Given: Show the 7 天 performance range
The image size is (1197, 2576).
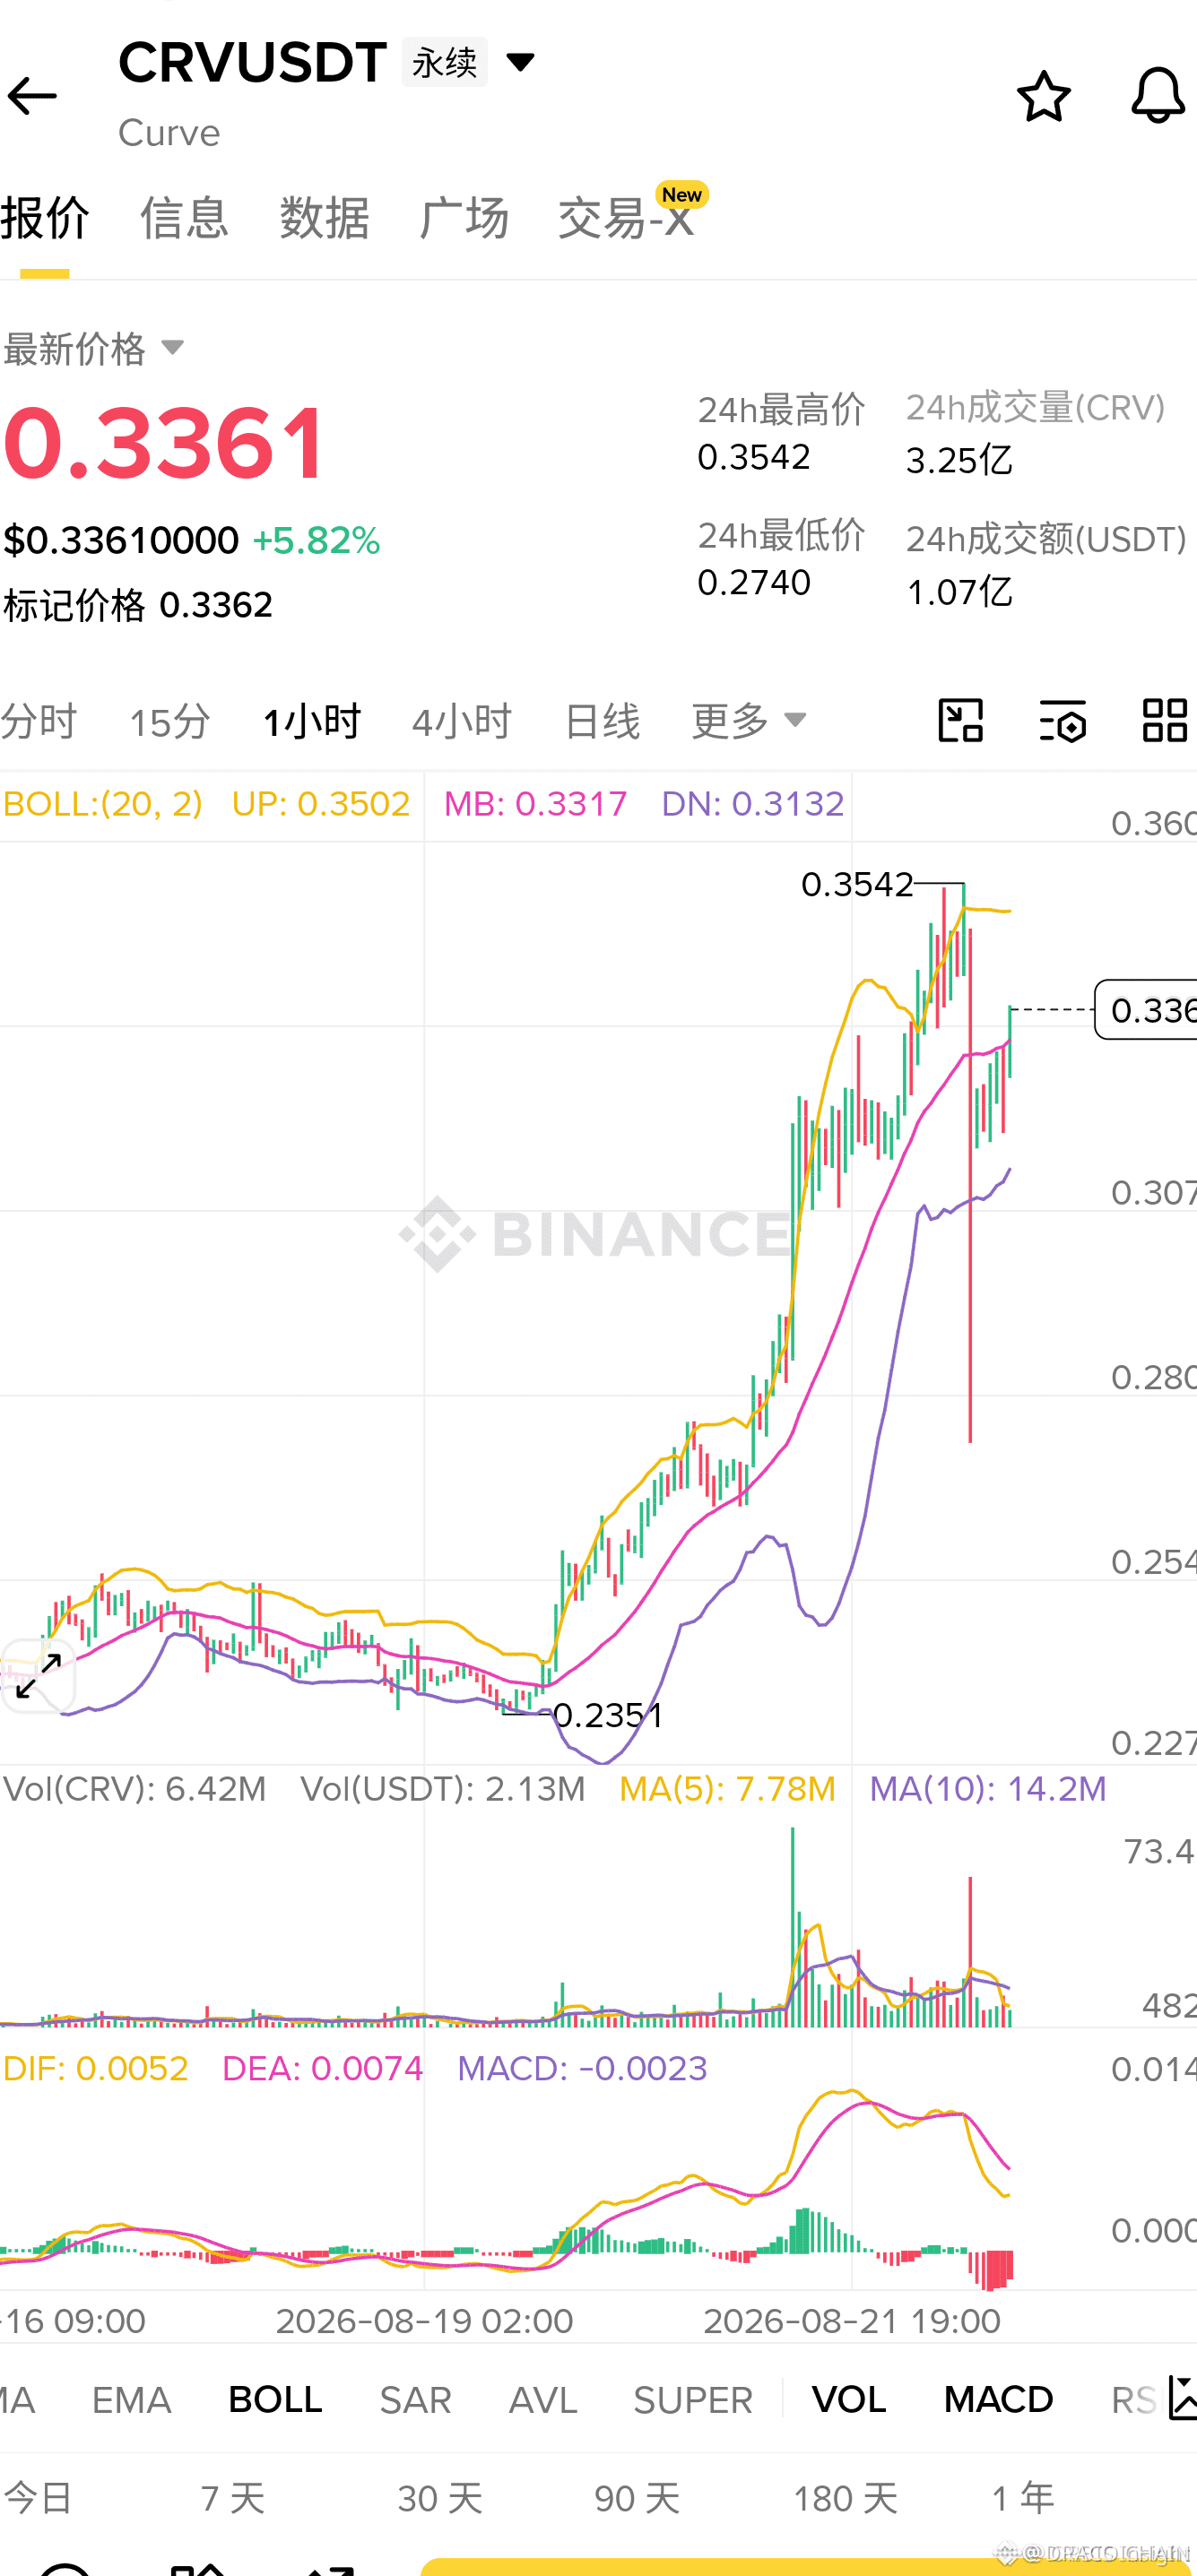Looking at the screenshot, I should click(233, 2498).
